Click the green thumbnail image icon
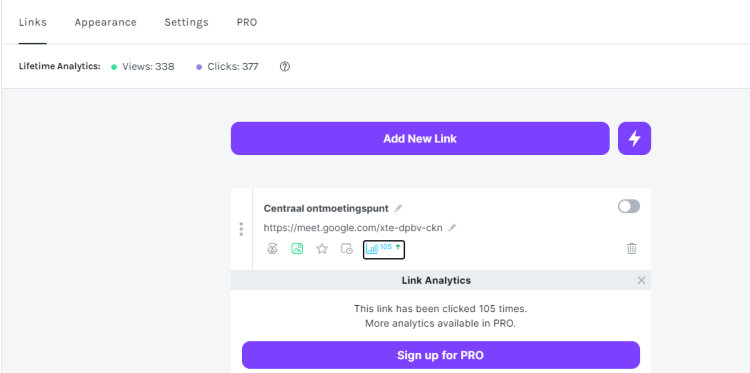This screenshot has height=373, width=750. [297, 249]
